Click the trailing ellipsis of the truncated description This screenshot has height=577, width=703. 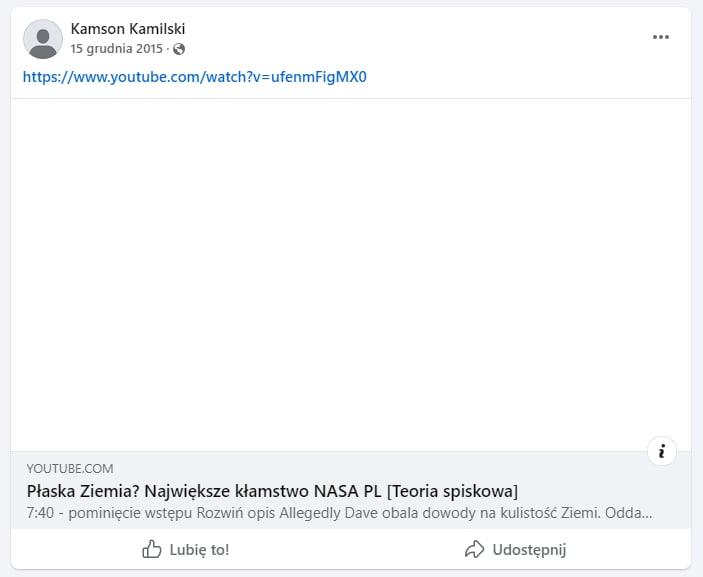coord(646,513)
